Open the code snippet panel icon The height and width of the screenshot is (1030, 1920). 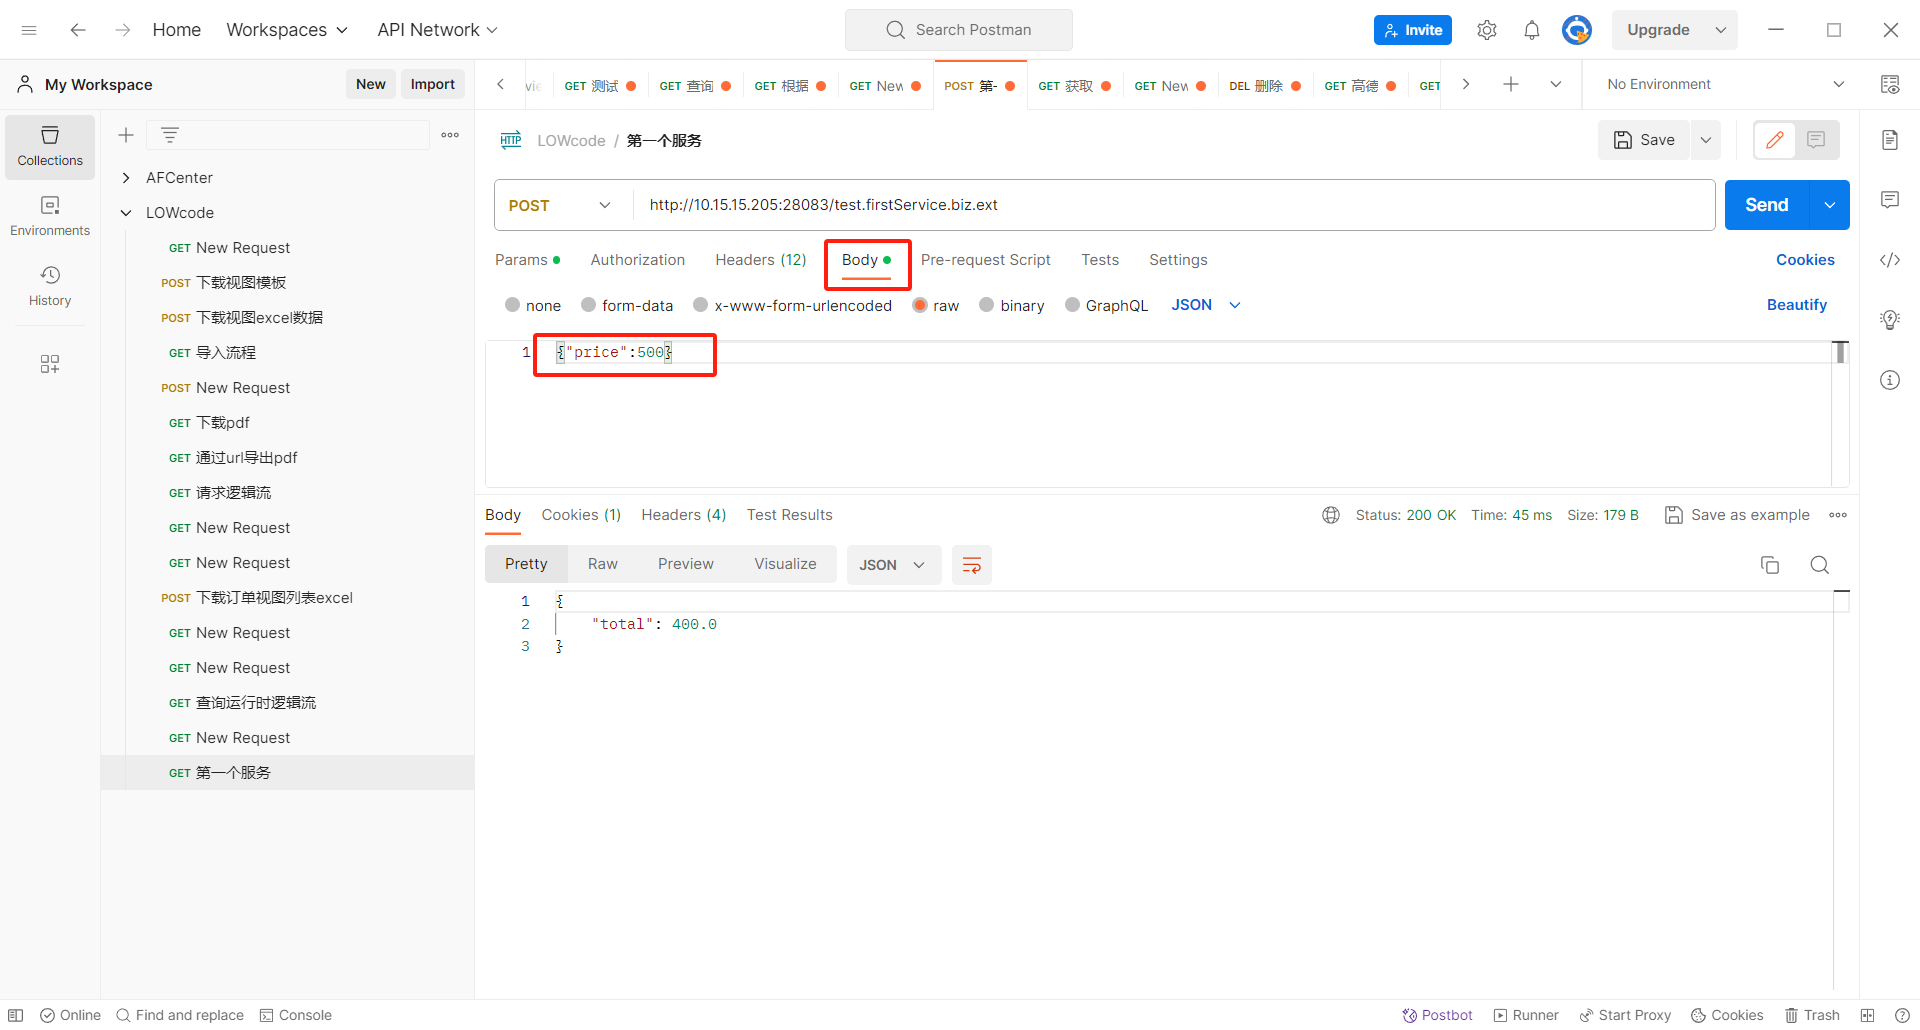[1889, 260]
